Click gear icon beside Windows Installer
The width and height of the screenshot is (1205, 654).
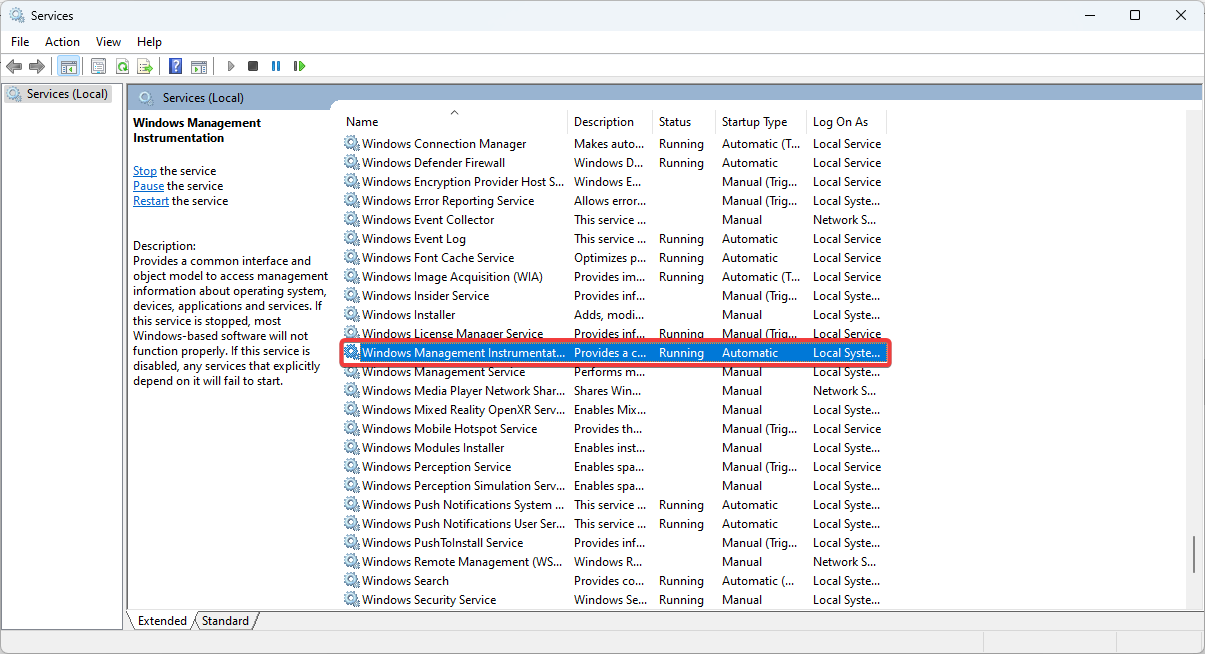point(352,315)
